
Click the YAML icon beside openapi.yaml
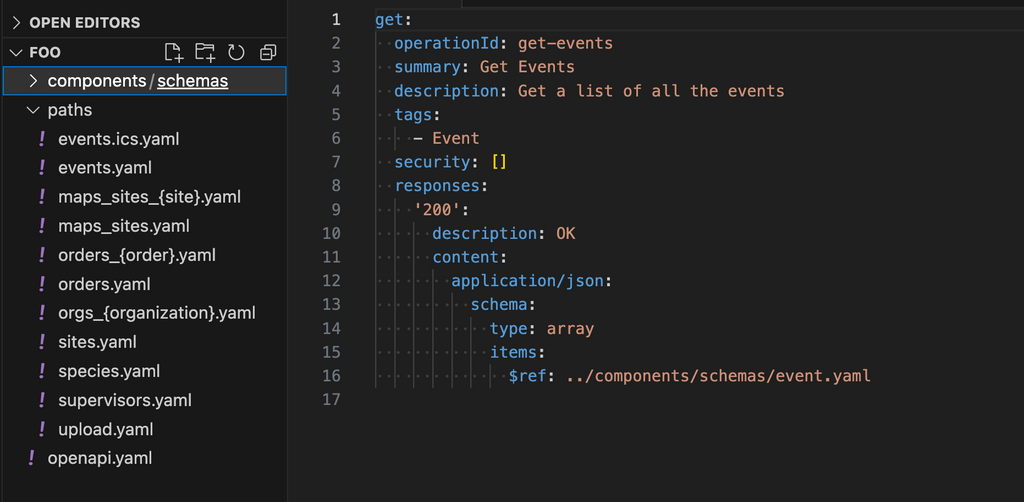pyautogui.click(x=31, y=458)
